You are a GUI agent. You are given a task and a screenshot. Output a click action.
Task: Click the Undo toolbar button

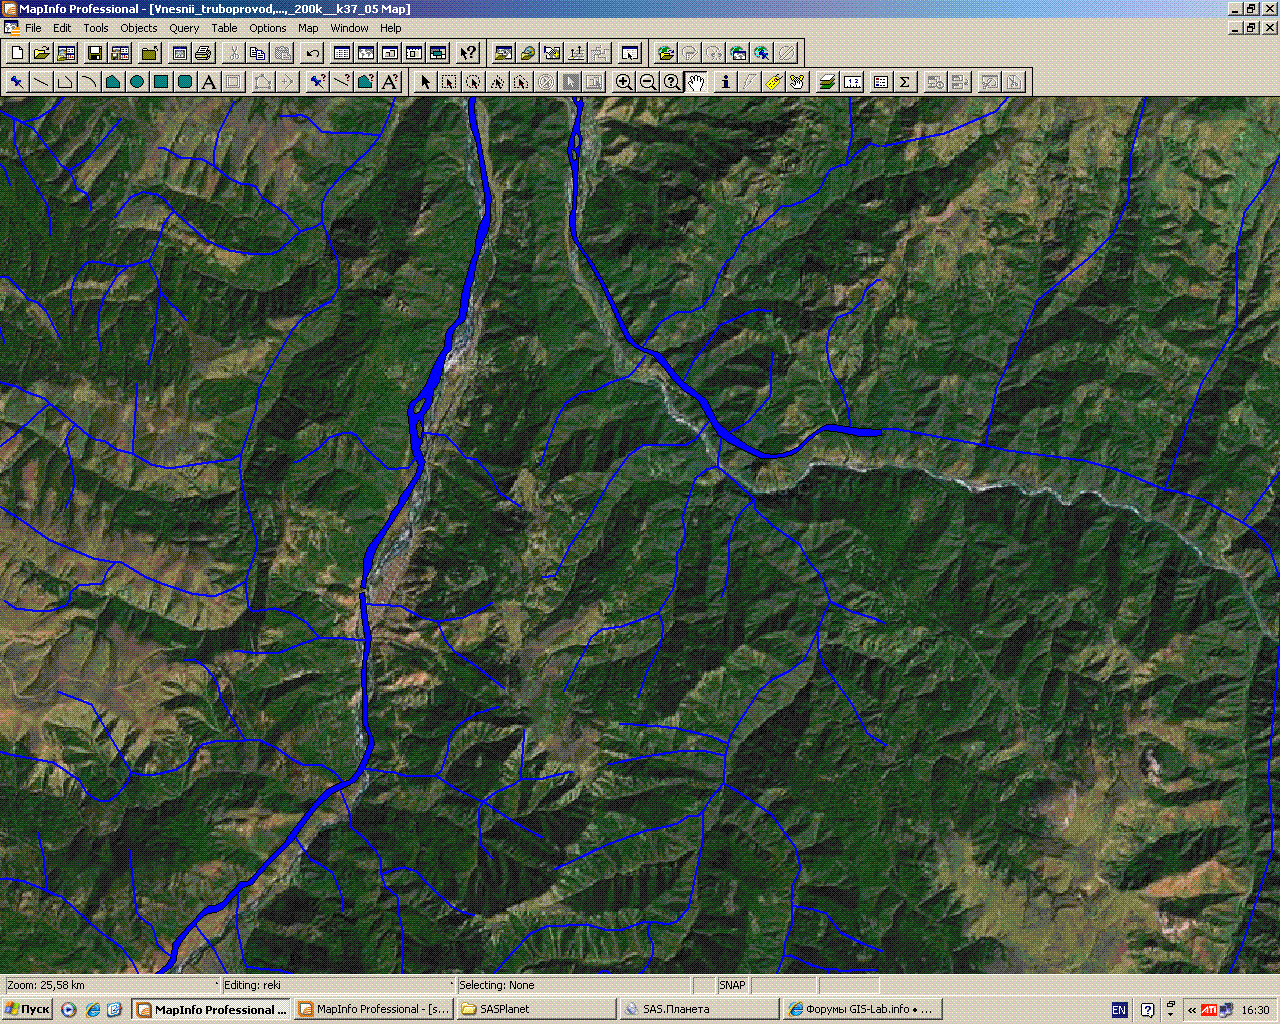[x=313, y=53]
